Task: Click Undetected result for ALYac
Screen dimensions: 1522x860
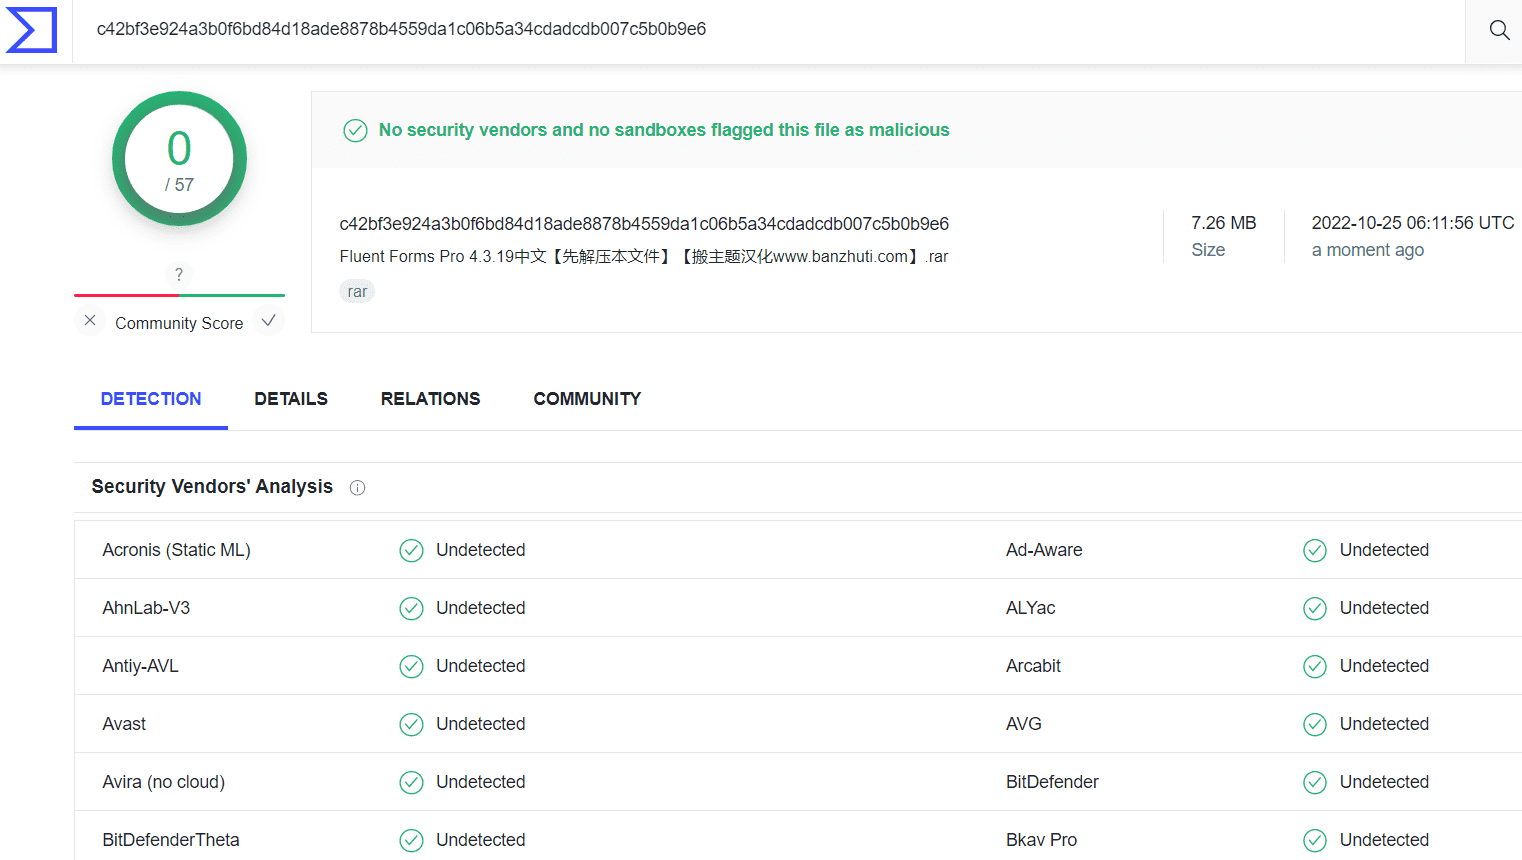Action: [x=1384, y=608]
